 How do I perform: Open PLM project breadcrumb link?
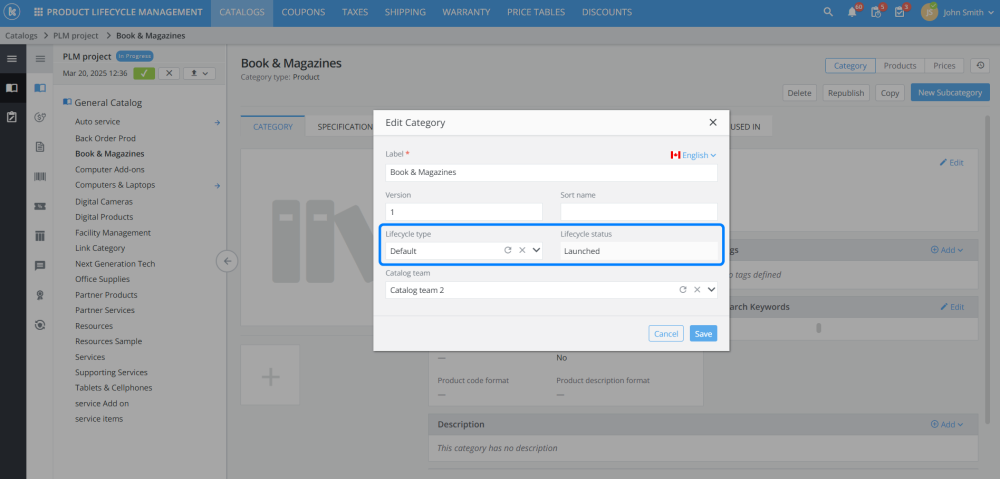click(x=76, y=36)
